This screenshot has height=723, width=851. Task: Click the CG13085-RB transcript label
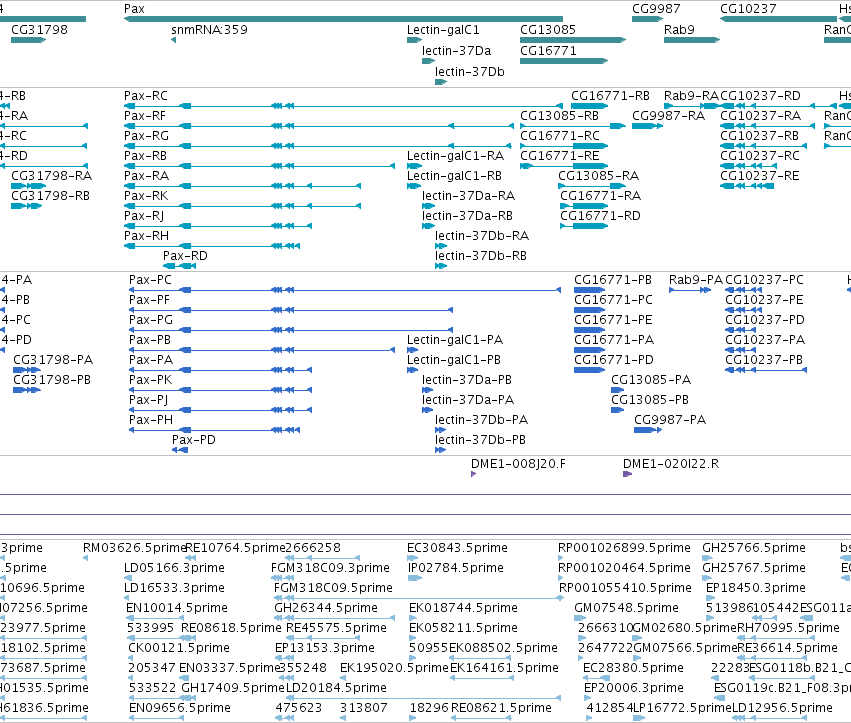click(559, 116)
